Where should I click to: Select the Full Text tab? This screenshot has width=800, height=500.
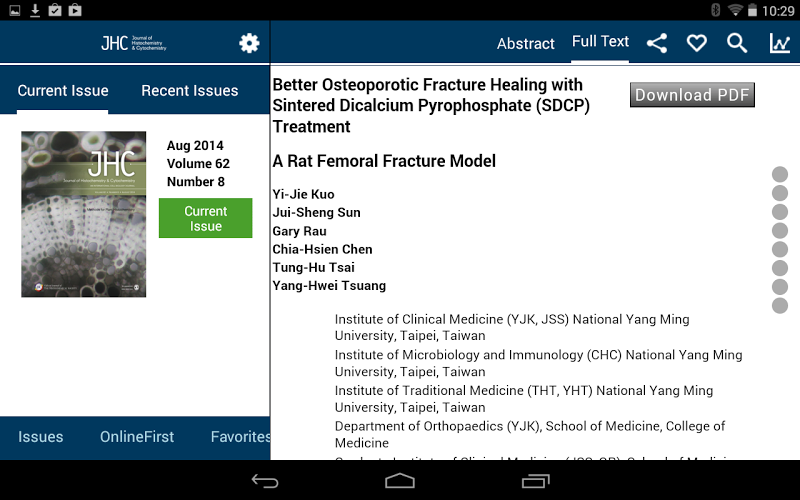click(x=600, y=42)
